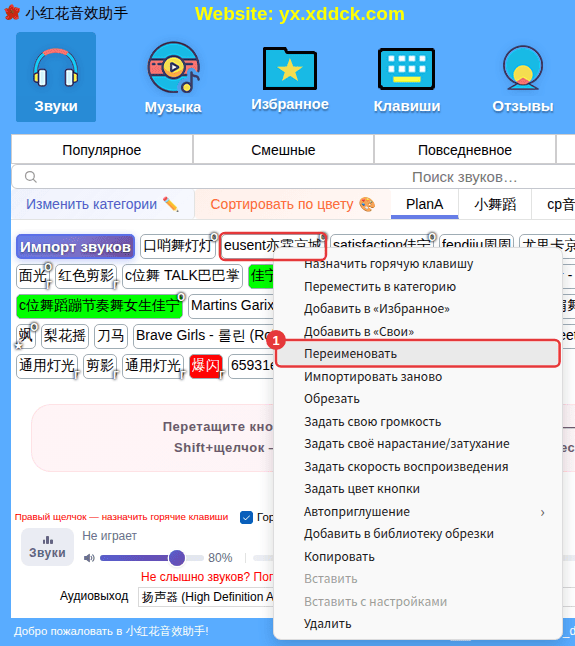The width and height of the screenshot is (575, 646).
Task: Play the 剪影 sound button
Action: click(x=100, y=366)
